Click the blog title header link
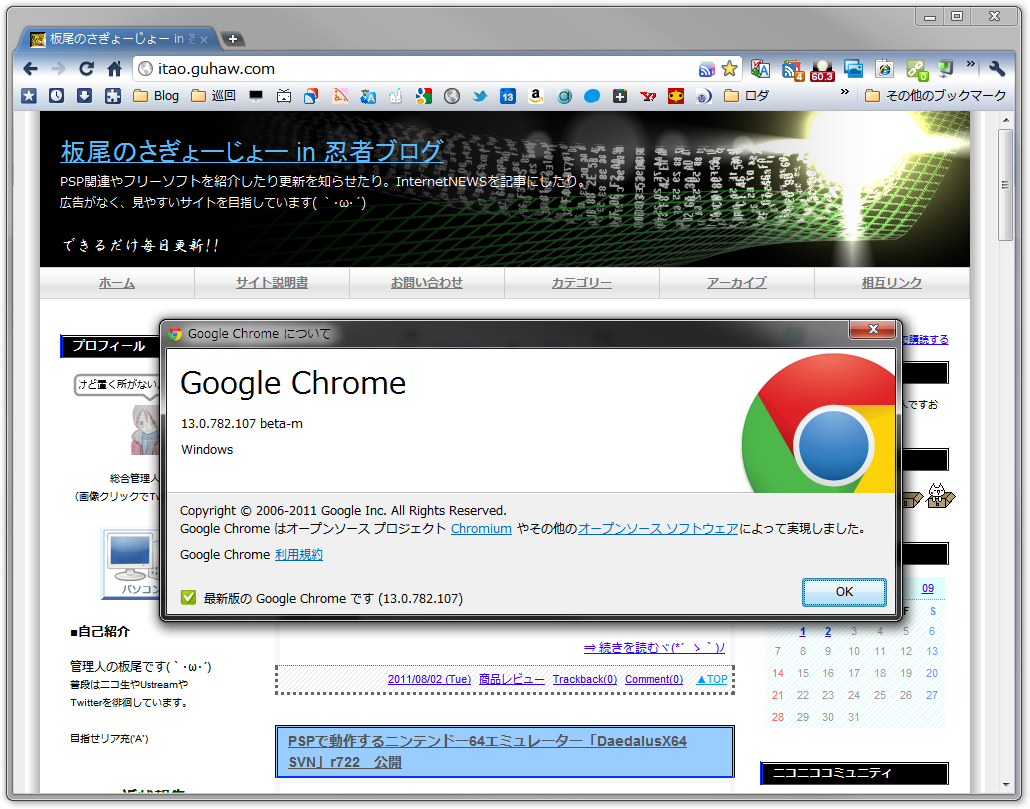 [x=252, y=152]
